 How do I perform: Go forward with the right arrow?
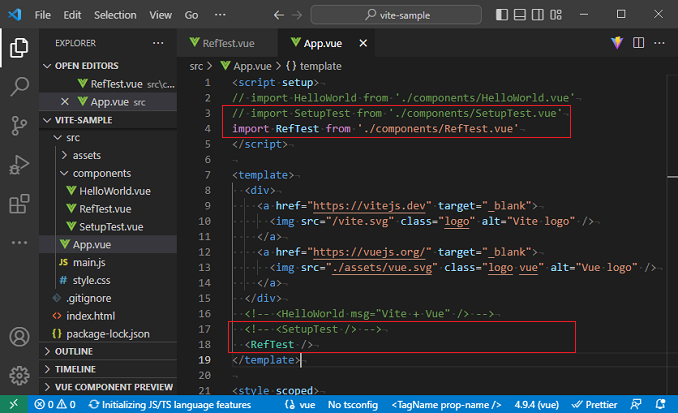pos(297,15)
